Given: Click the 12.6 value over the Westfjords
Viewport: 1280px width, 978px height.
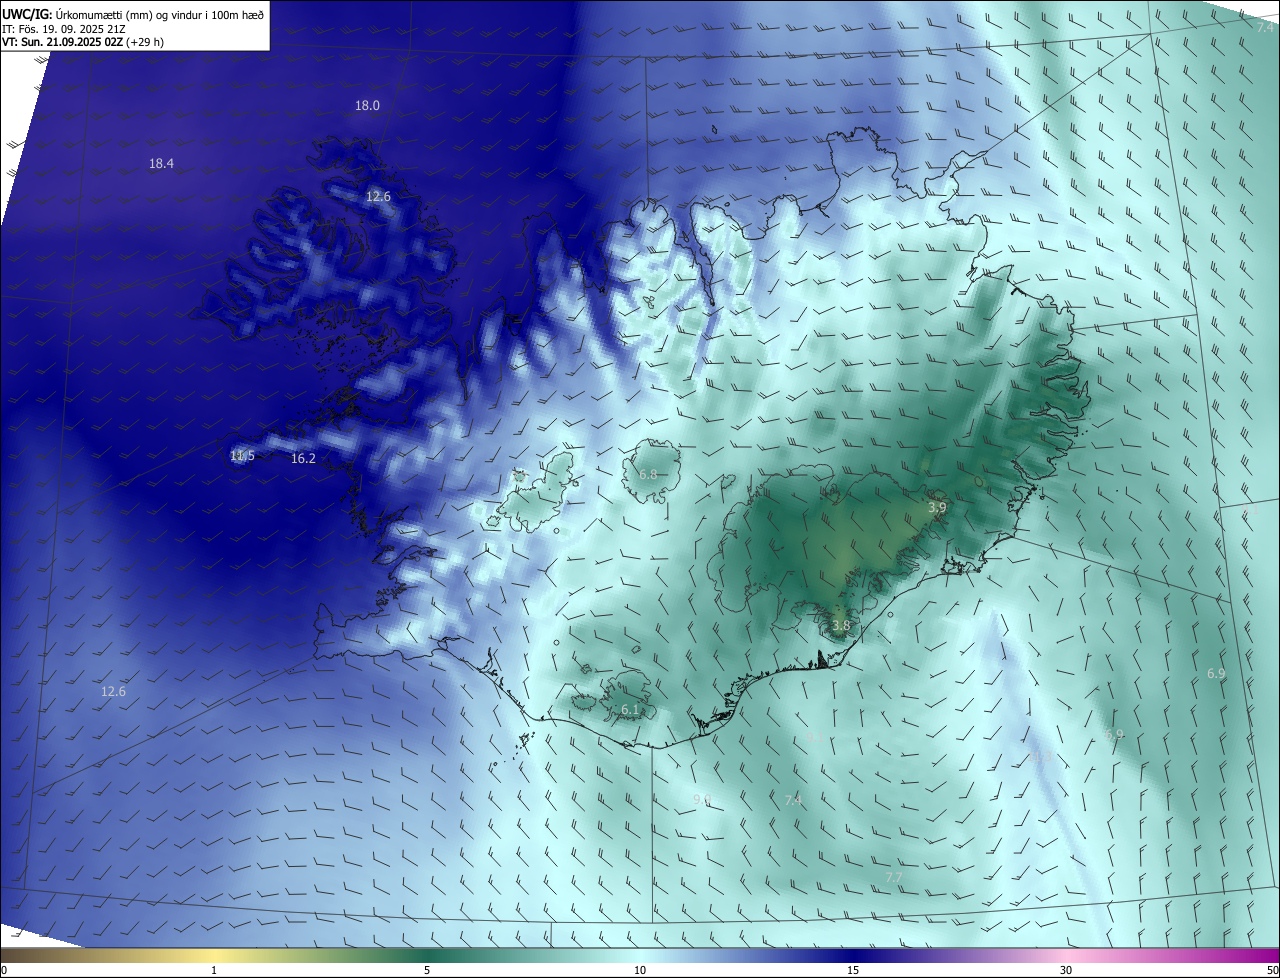Looking at the screenshot, I should tap(378, 196).
